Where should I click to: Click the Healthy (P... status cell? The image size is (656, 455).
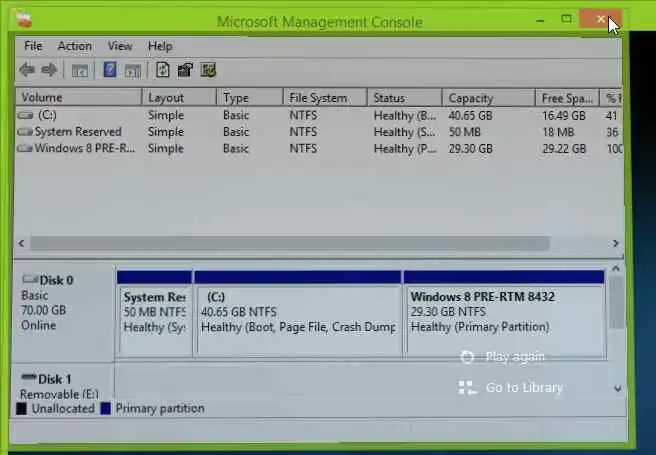pyautogui.click(x=405, y=148)
